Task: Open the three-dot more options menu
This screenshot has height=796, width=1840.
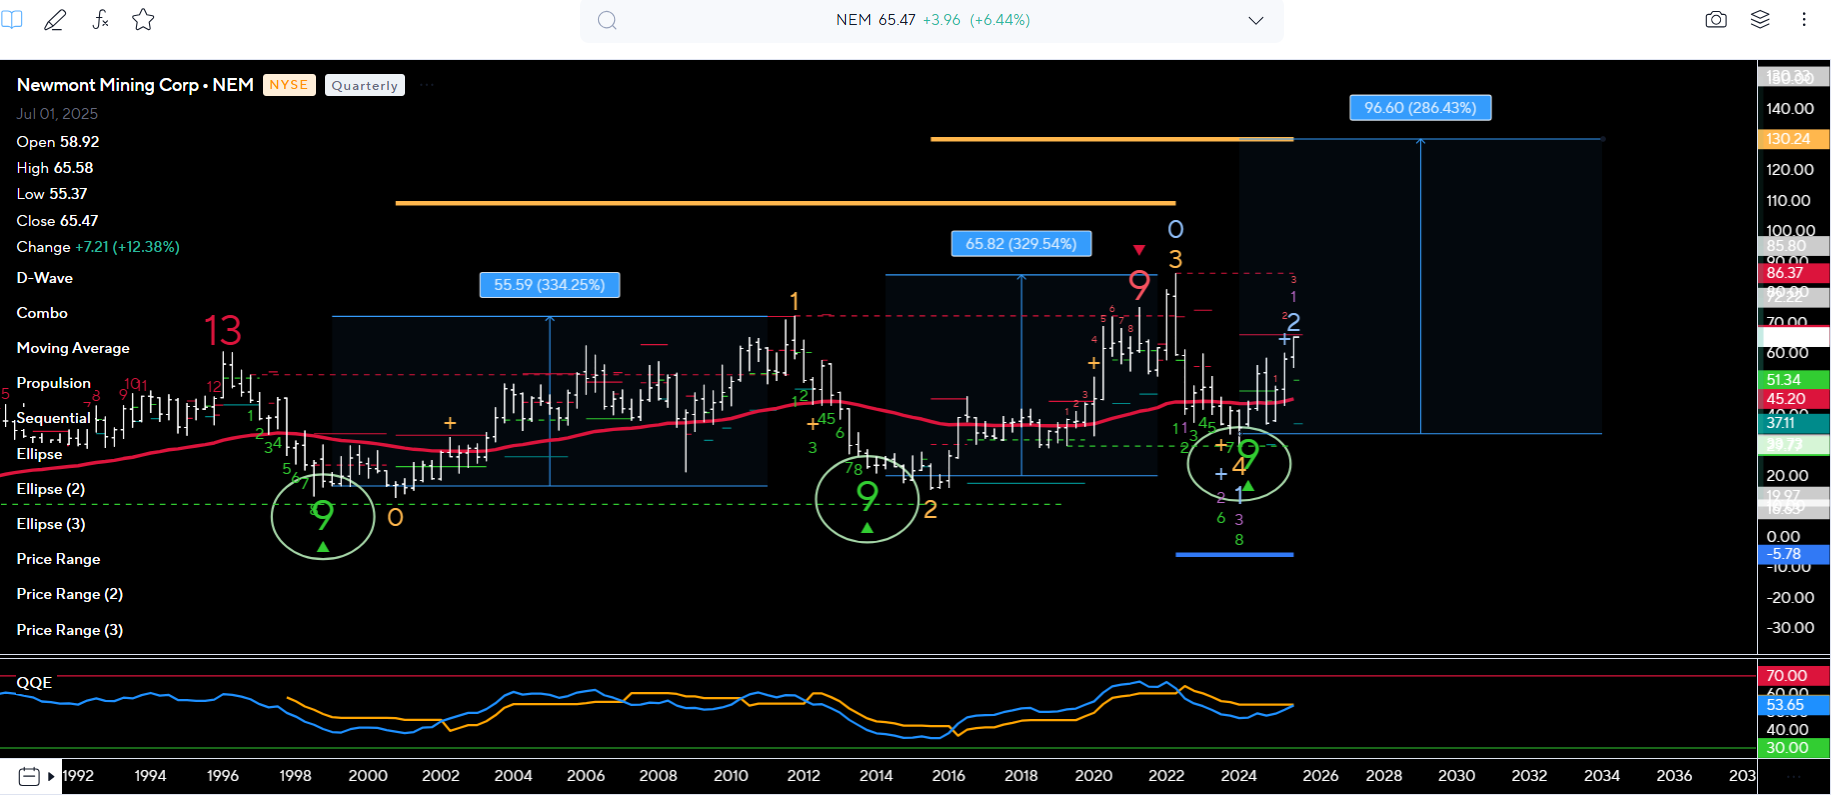Action: 1804,20
